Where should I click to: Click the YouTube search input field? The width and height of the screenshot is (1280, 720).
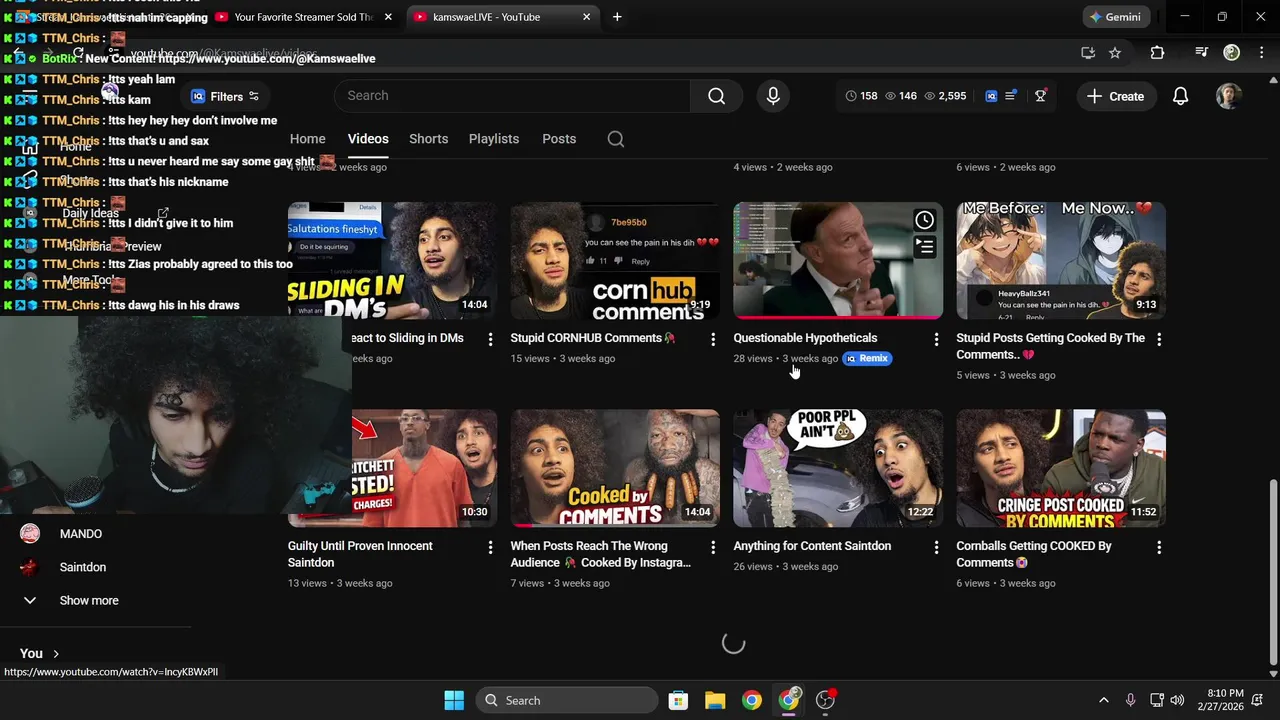pos(512,96)
